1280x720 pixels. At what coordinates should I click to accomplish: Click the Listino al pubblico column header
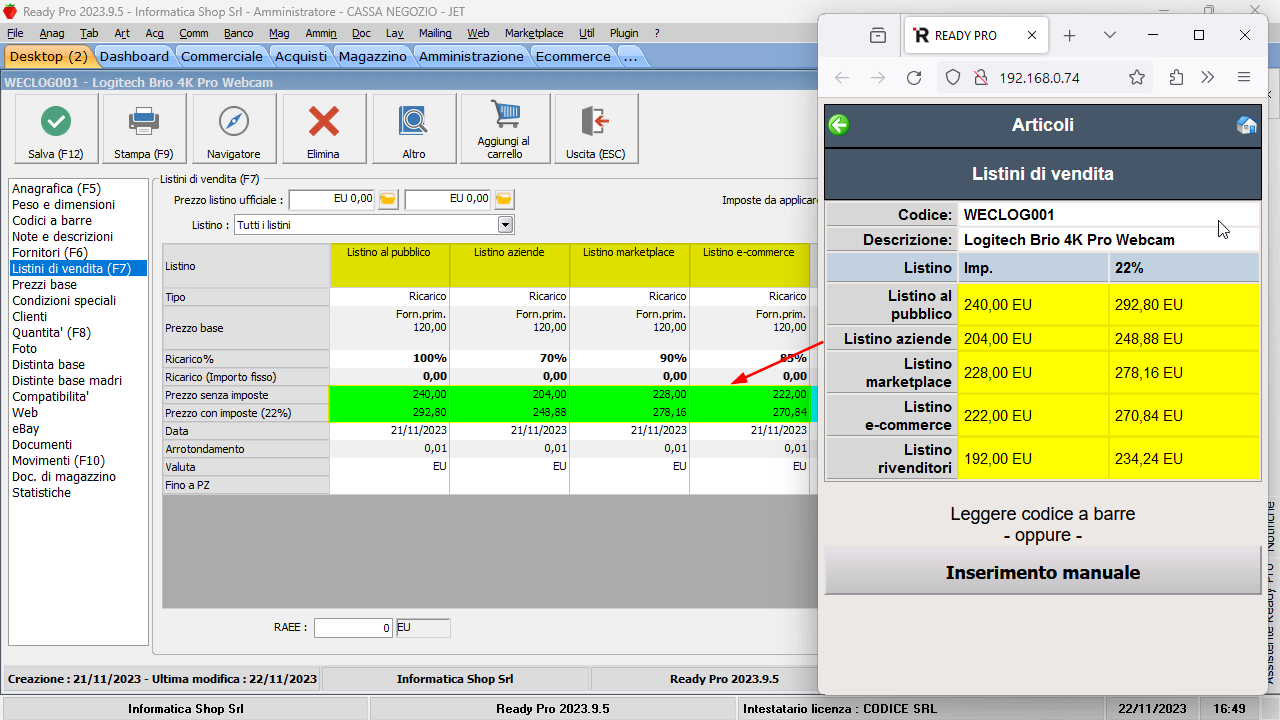pos(390,266)
